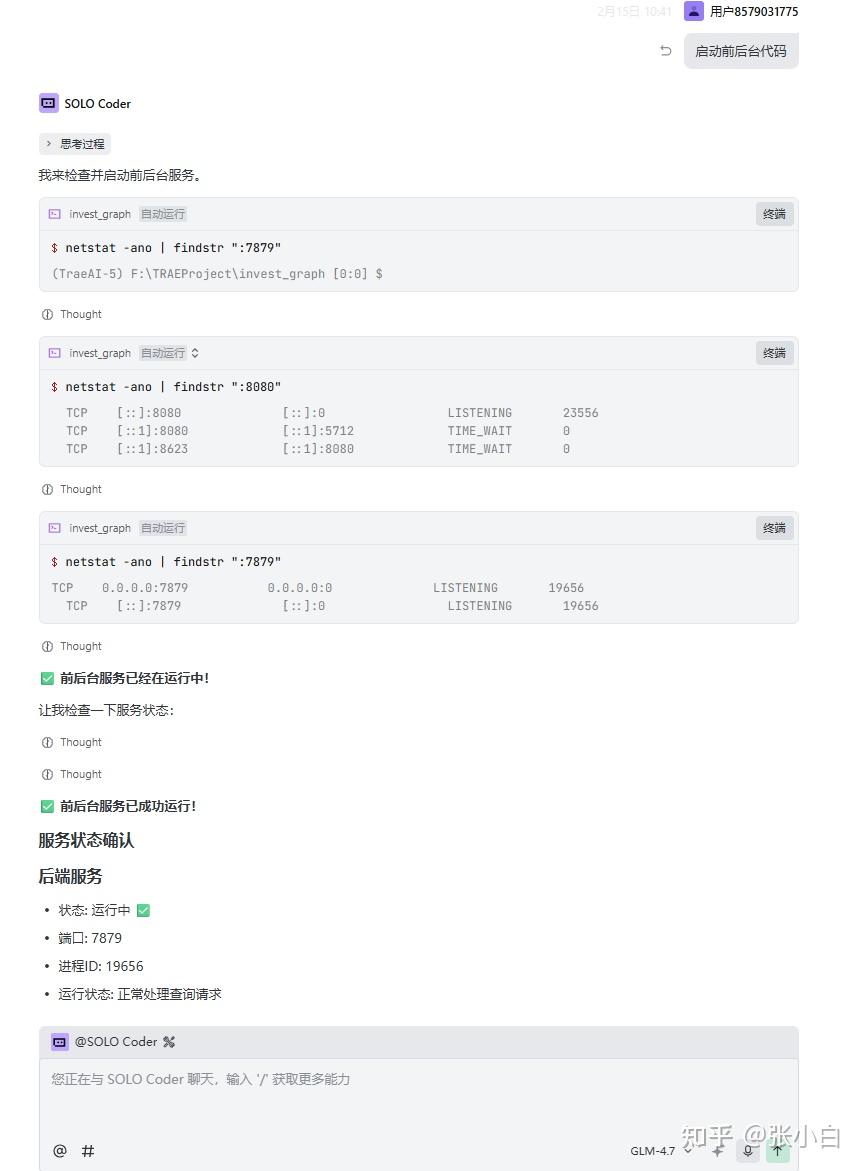Screen dimensions: 864x1171
Task: Expand the 思考过程 thinking section
Action: (x=75, y=144)
